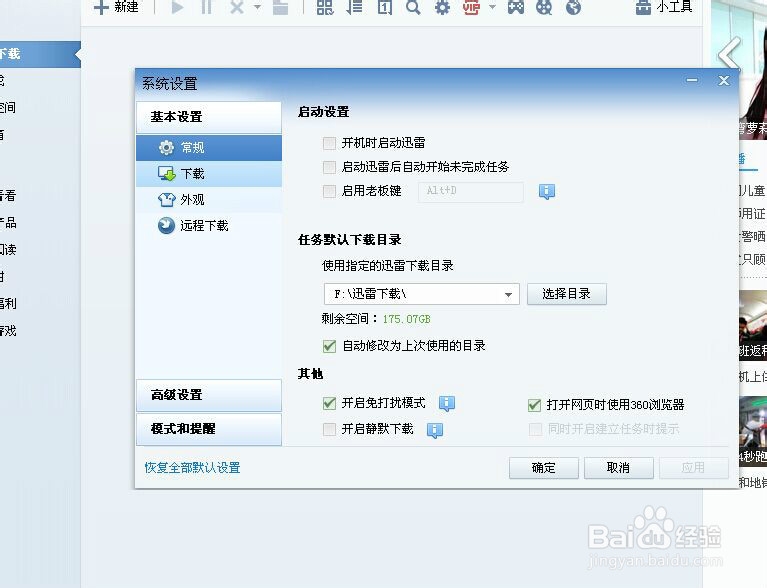
Task: Close the 系统设置 dialog
Action: [x=724, y=80]
